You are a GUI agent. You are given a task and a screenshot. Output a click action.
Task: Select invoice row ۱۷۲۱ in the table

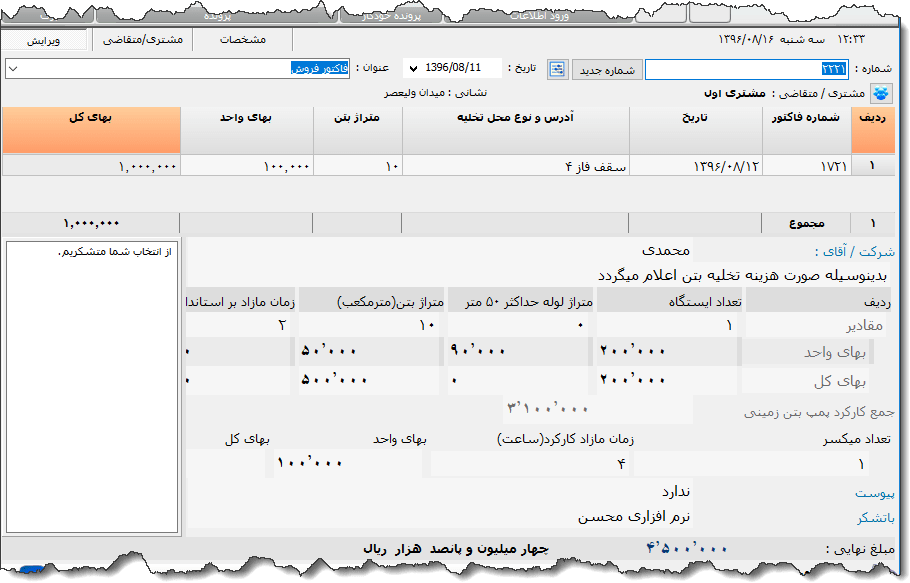(x=820, y=166)
